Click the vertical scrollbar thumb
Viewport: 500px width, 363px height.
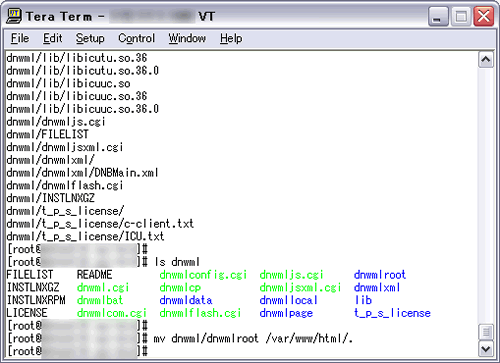(486, 332)
